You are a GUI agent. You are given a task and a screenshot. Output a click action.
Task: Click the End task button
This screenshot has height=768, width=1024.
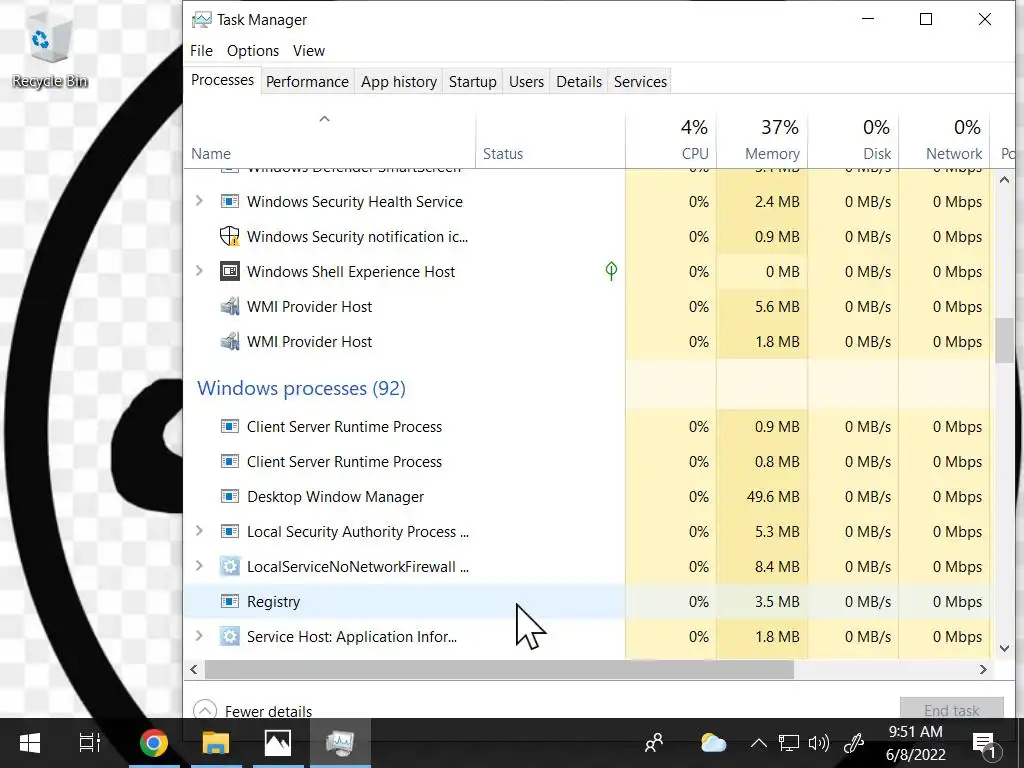(x=952, y=709)
